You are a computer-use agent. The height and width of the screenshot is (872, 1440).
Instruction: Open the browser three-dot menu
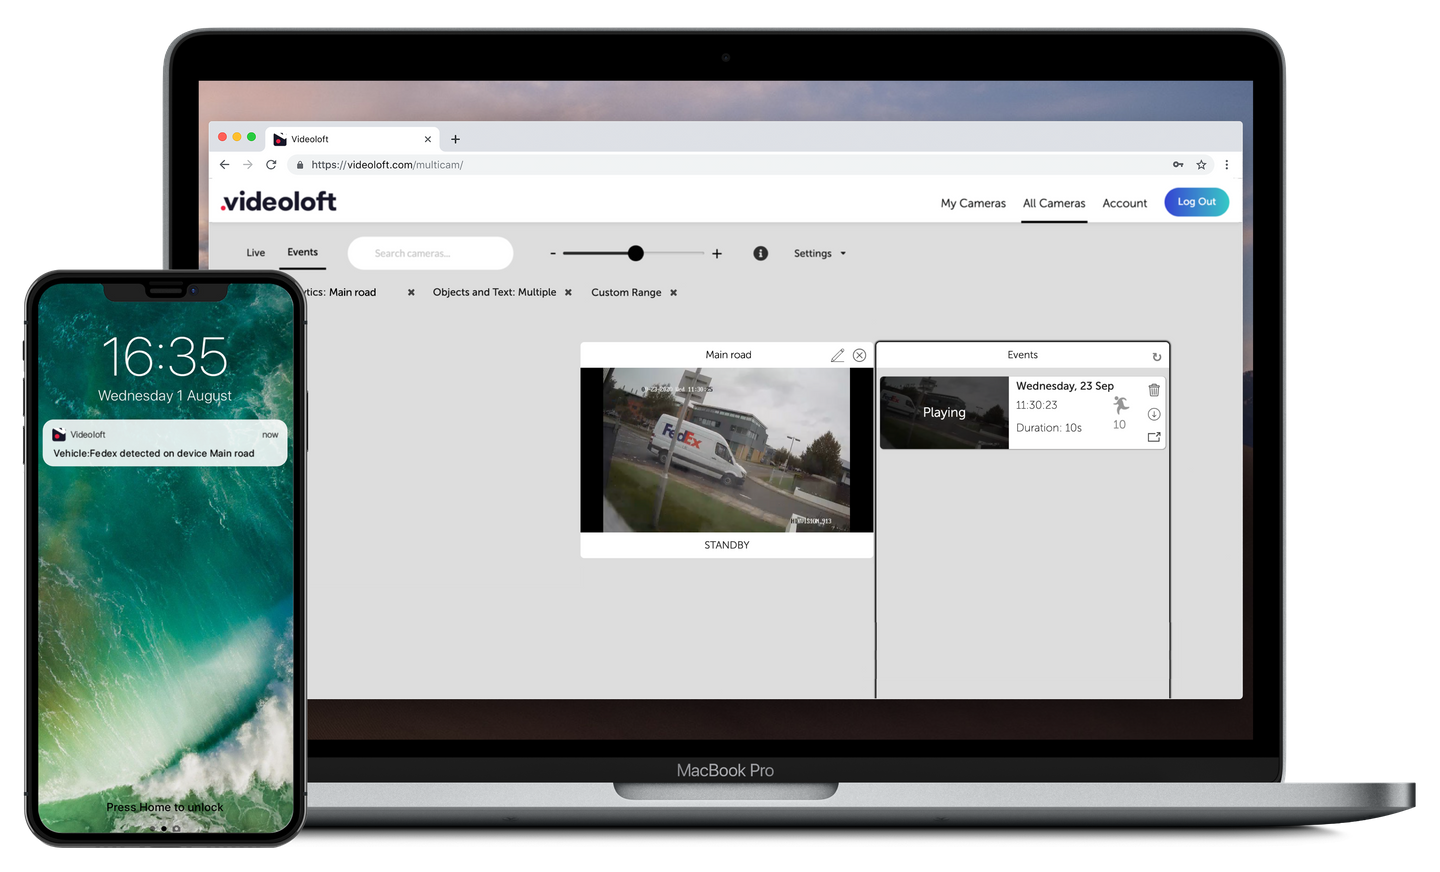1226,165
